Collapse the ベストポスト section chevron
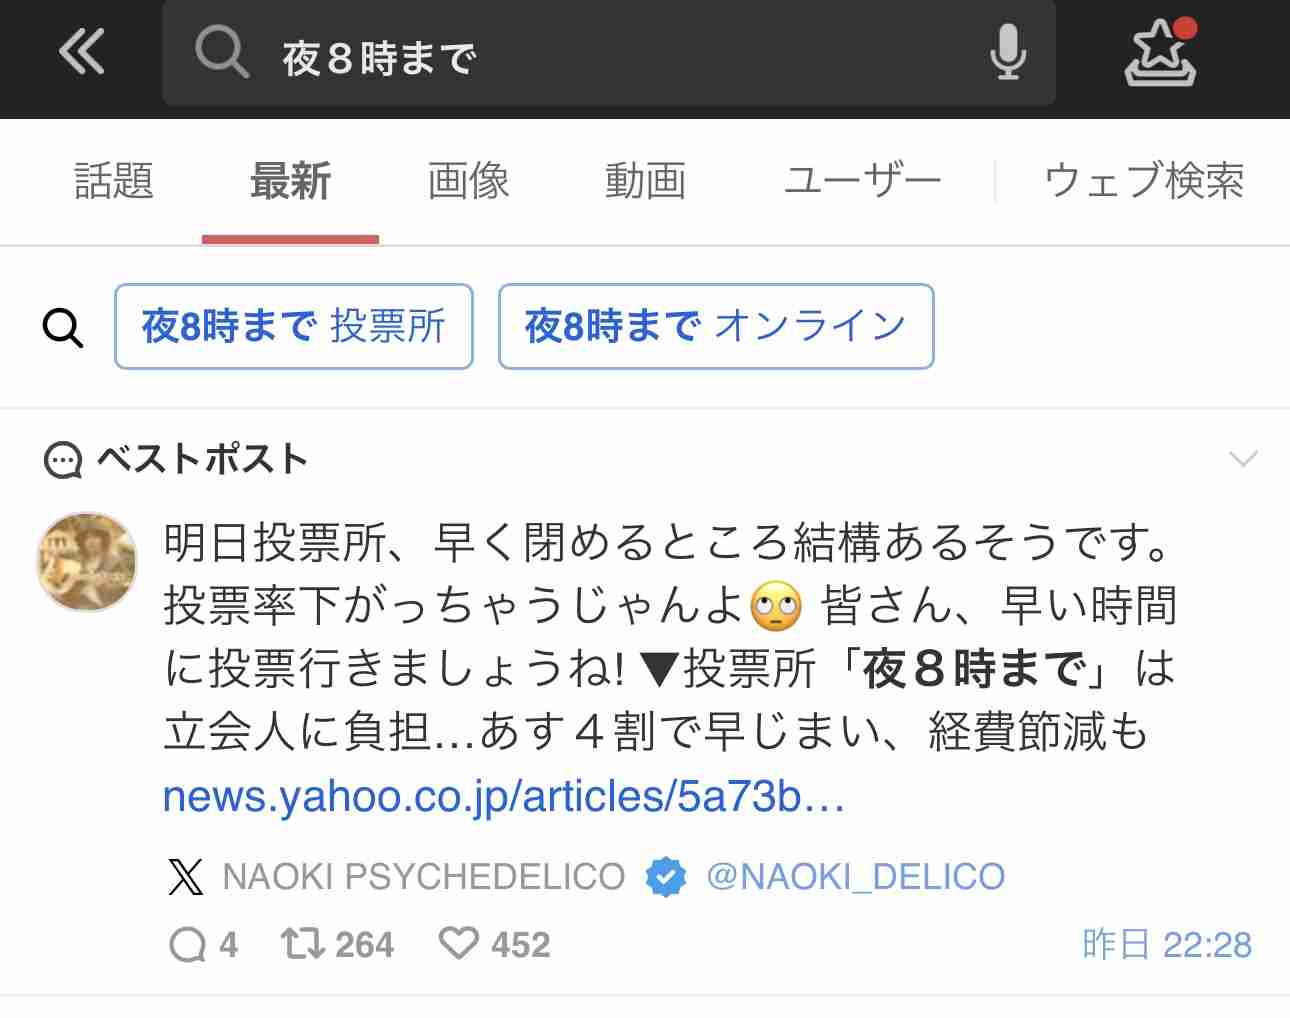The image size is (1290, 1018). click(x=1242, y=459)
